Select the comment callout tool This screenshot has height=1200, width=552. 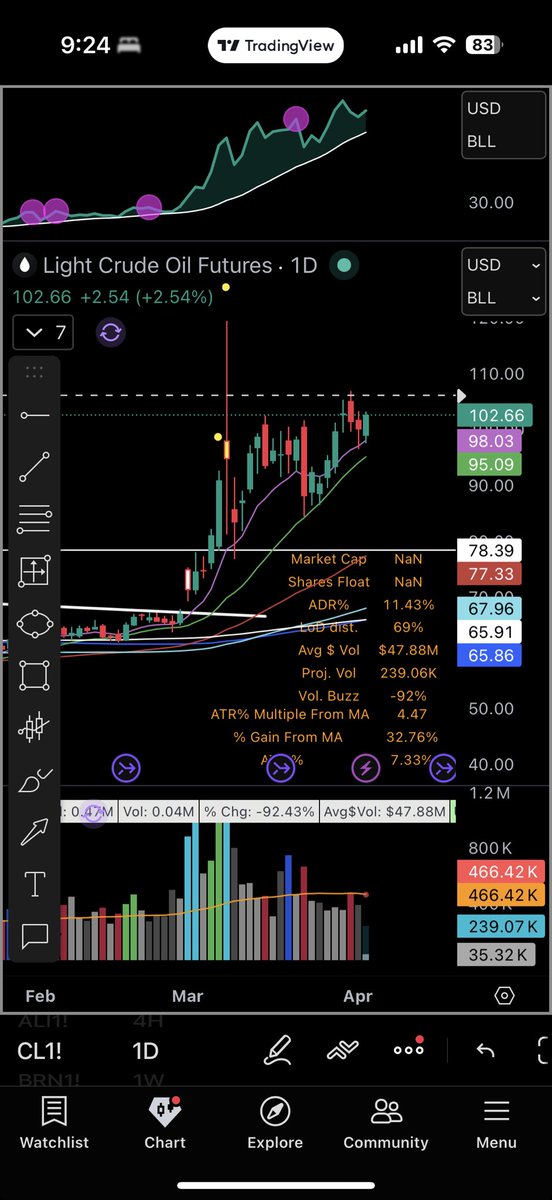35,937
